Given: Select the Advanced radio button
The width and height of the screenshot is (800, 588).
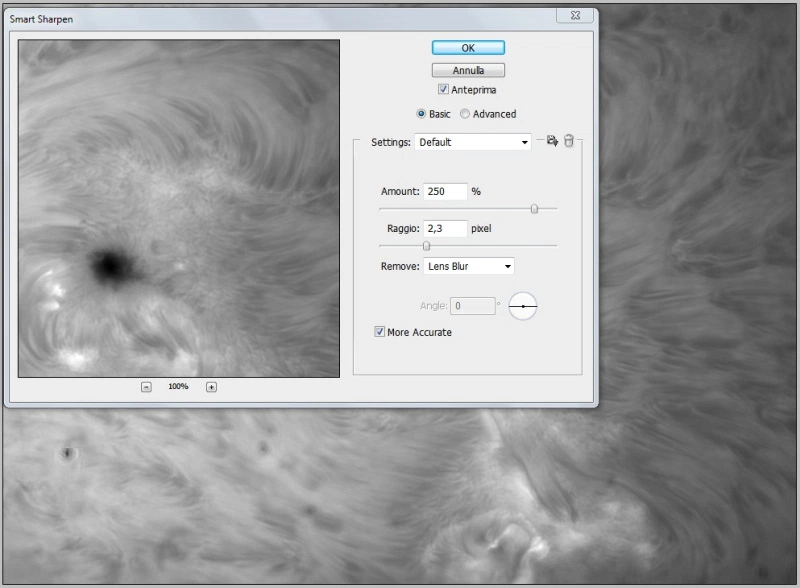Looking at the screenshot, I should click(465, 114).
